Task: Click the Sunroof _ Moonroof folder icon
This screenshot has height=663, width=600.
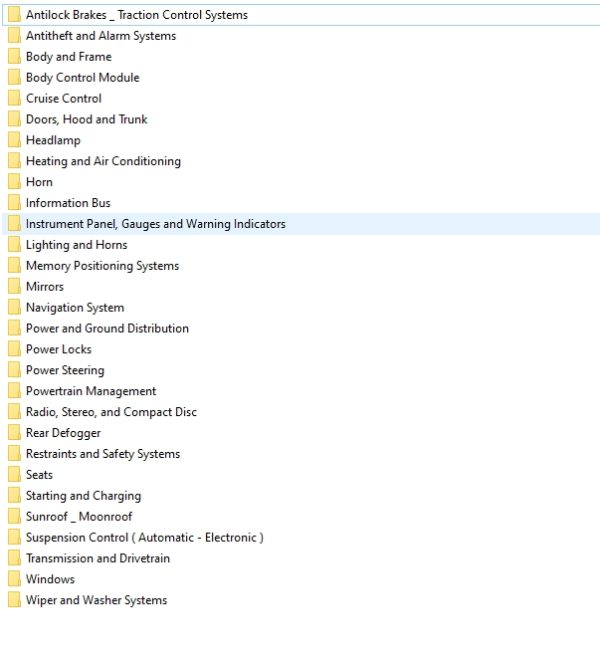Action: click(x=14, y=517)
